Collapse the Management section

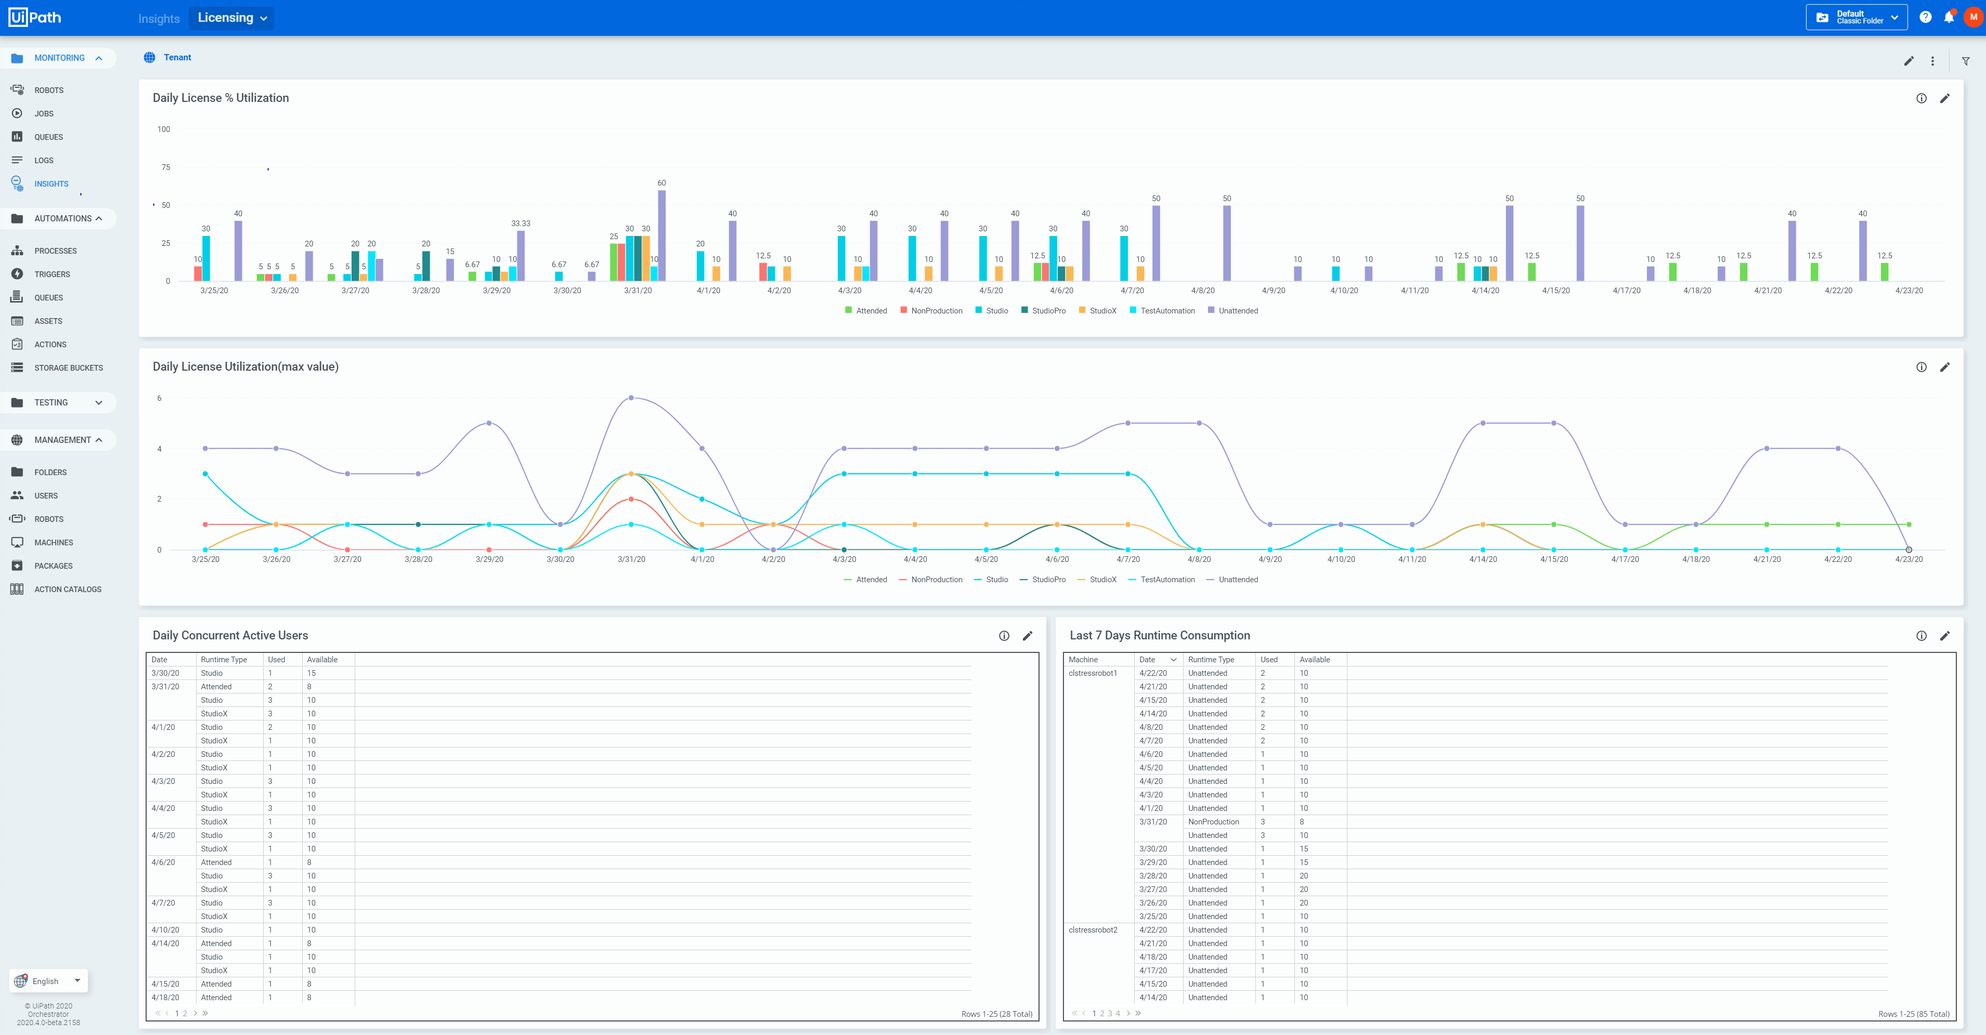[99, 440]
